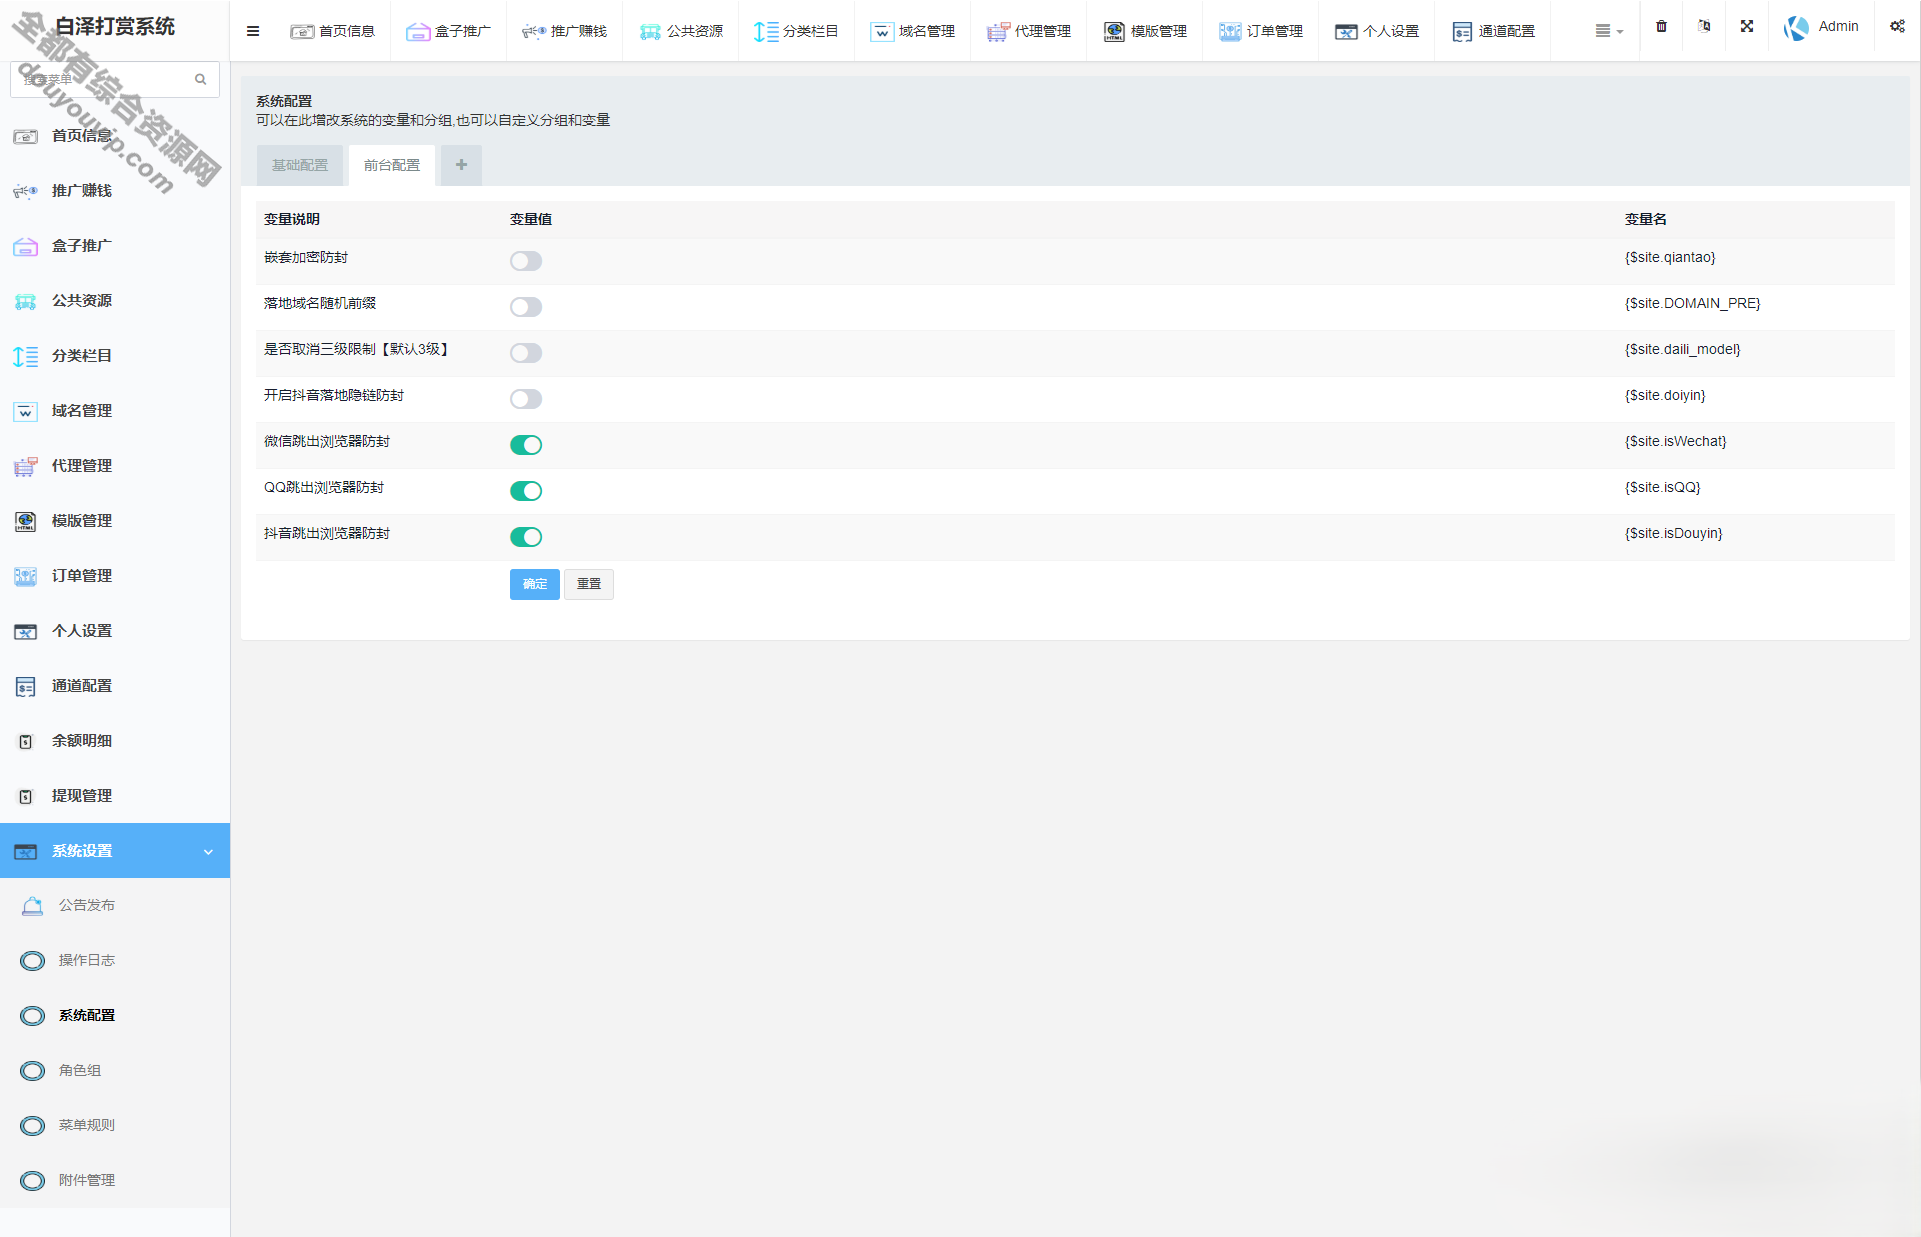Click the 重置 reset button
This screenshot has height=1237, width=1921.
[x=589, y=584]
